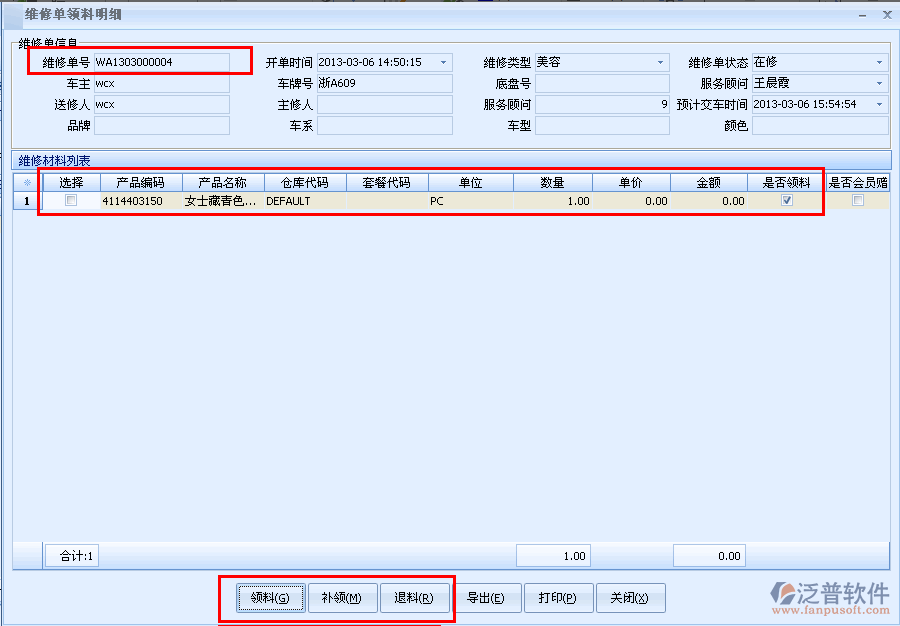The image size is (900, 626).
Task: Select row 1 via its row header
Action: (x=26, y=201)
